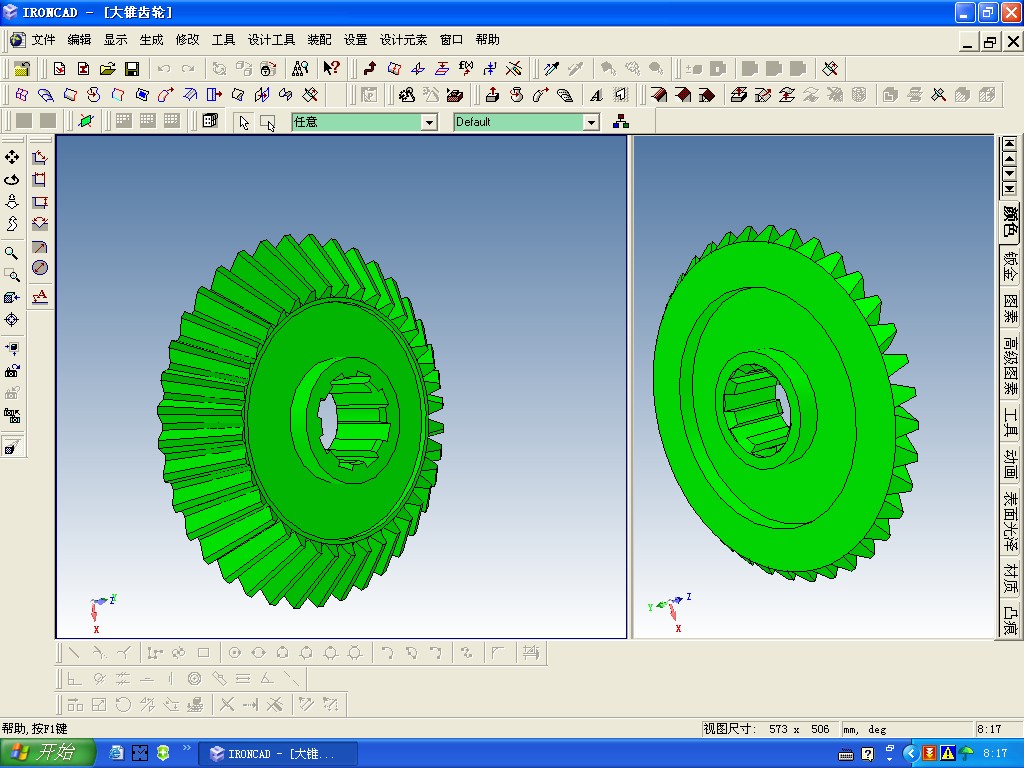1024x768 pixels.
Task: Click the 图素 catalog tab
Action: [1010, 309]
